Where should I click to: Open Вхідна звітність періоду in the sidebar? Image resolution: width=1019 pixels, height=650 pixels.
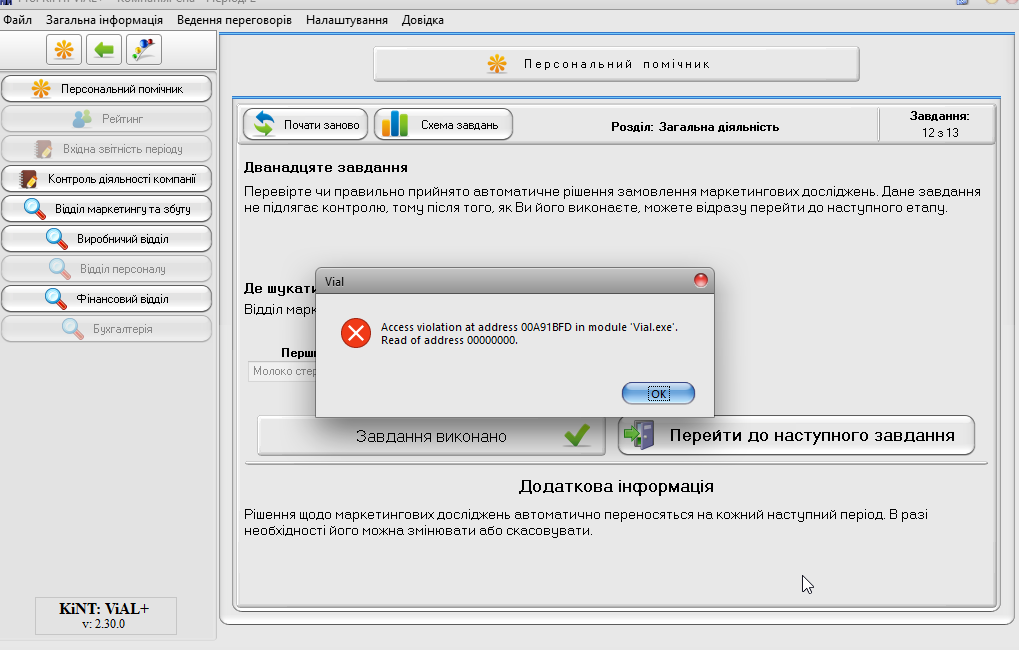[107, 149]
